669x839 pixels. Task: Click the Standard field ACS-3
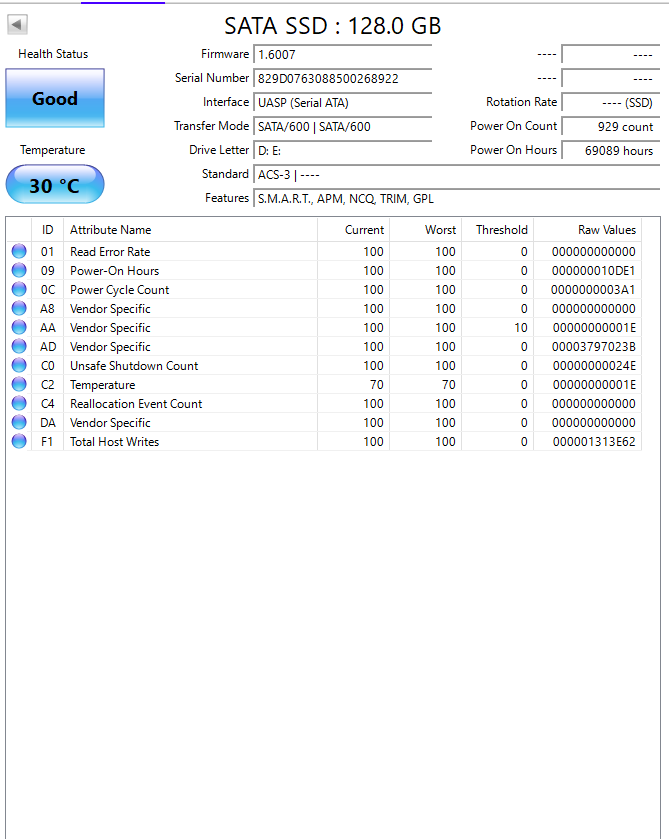(x=457, y=175)
